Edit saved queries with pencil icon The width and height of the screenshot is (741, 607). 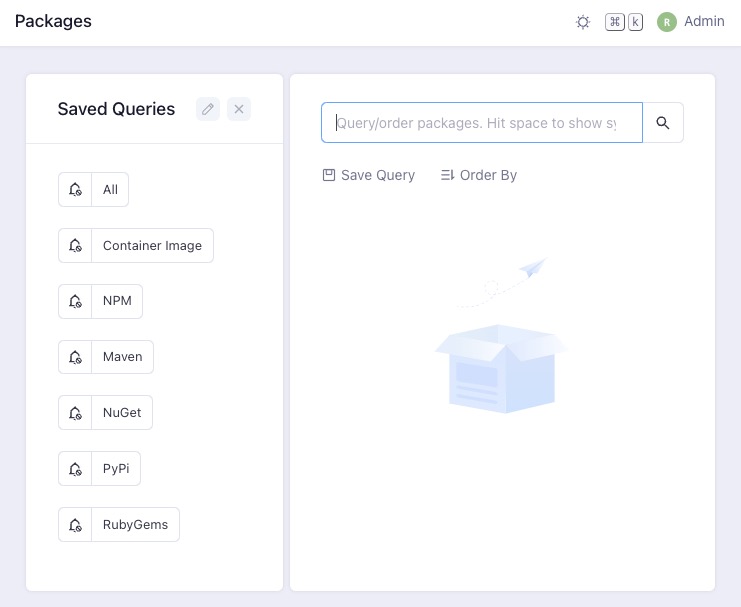click(x=208, y=109)
